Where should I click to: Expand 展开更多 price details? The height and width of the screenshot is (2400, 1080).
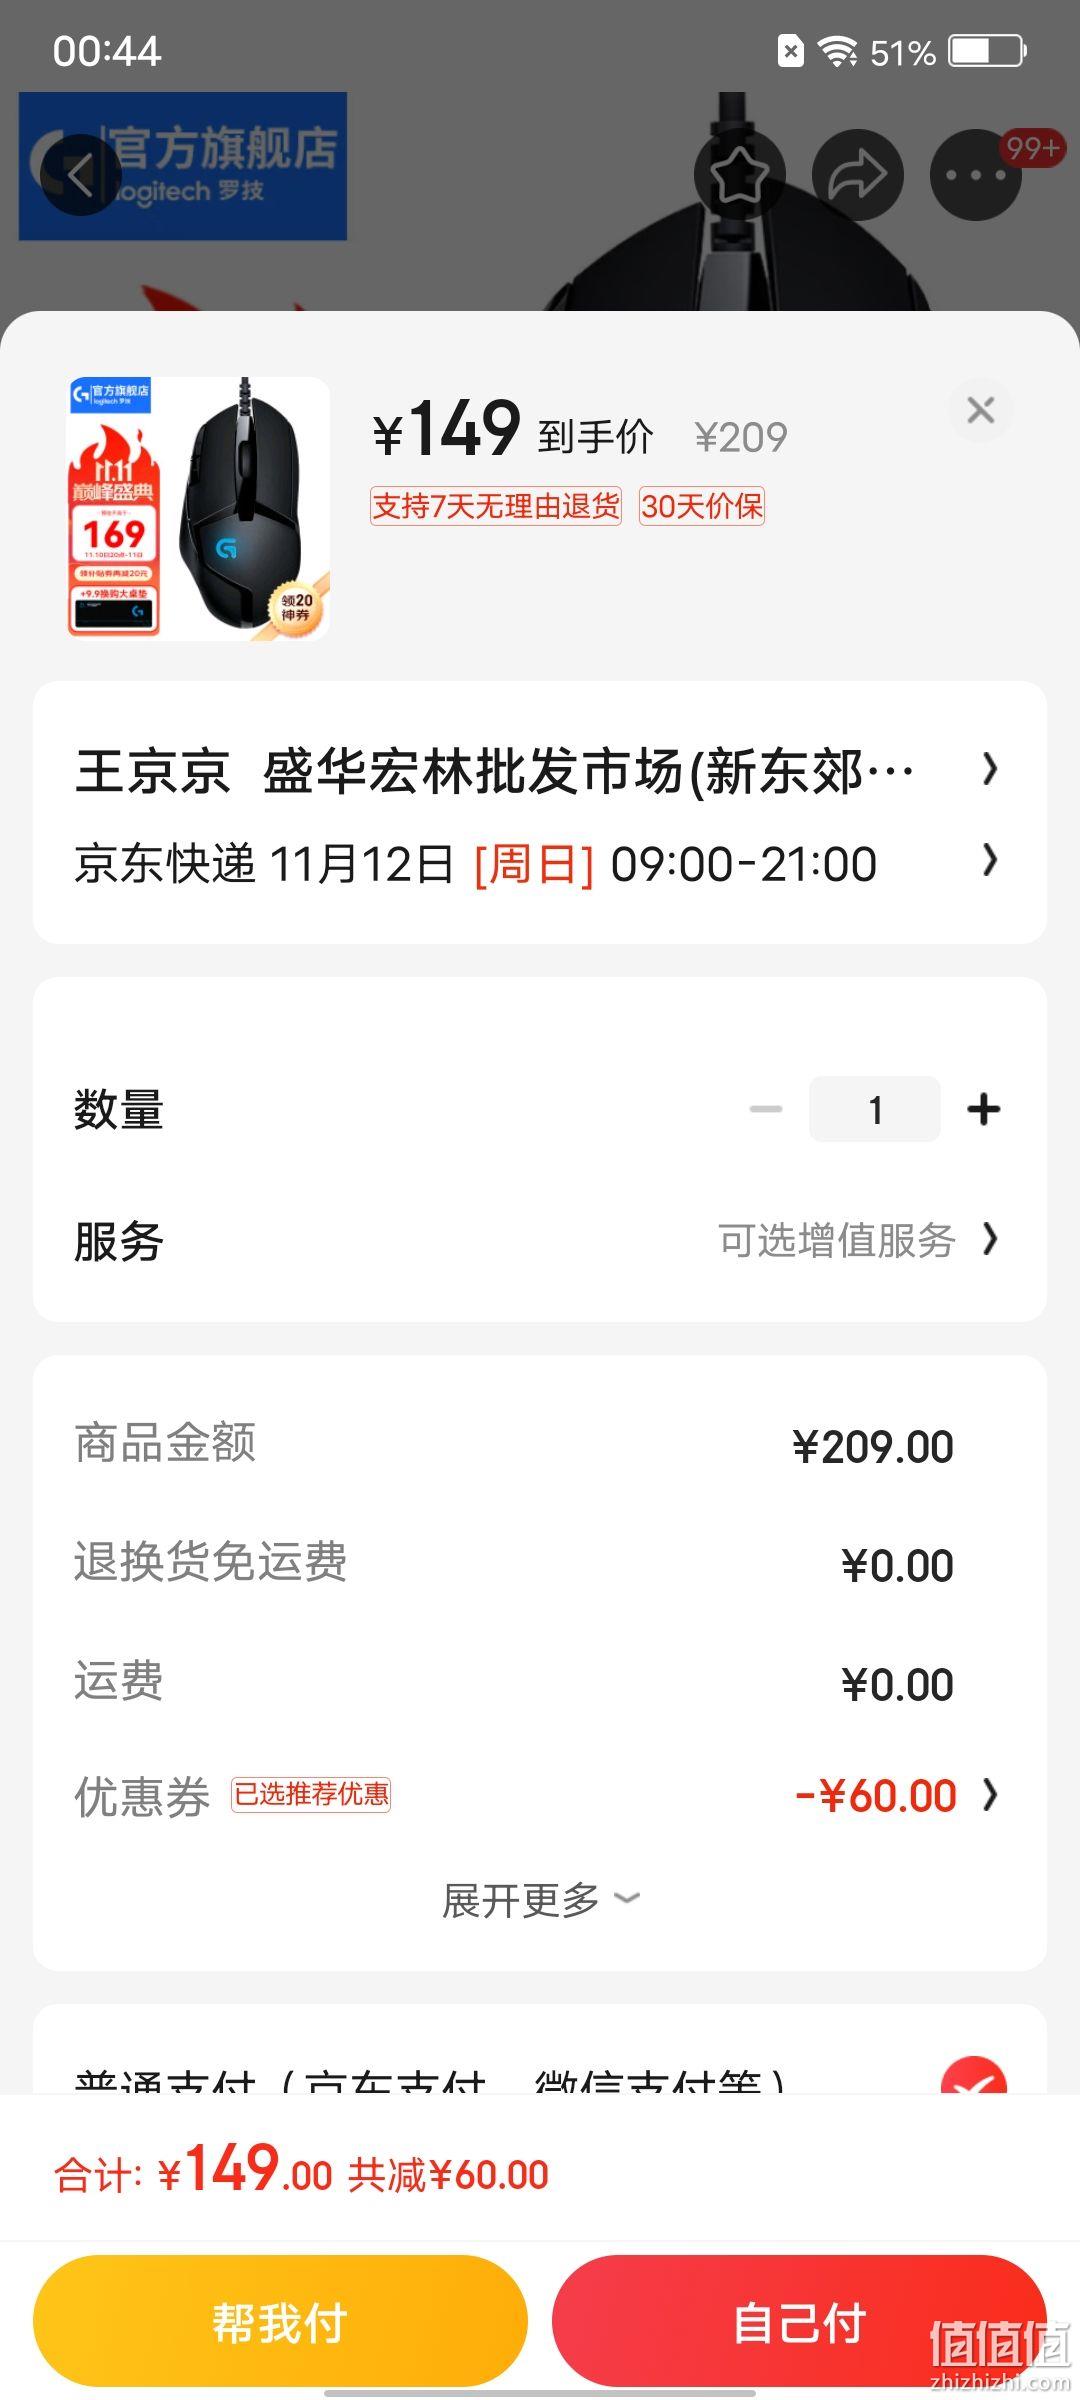pos(540,1900)
